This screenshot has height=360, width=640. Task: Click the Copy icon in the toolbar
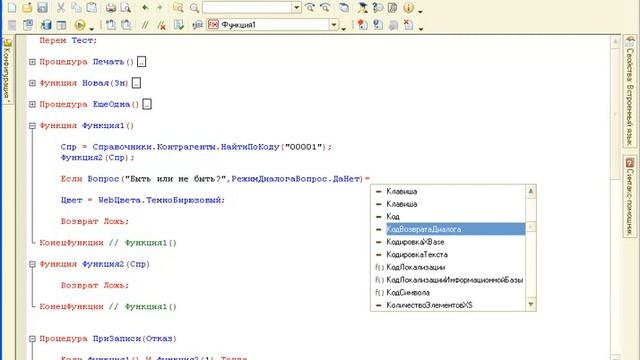(76, 7)
